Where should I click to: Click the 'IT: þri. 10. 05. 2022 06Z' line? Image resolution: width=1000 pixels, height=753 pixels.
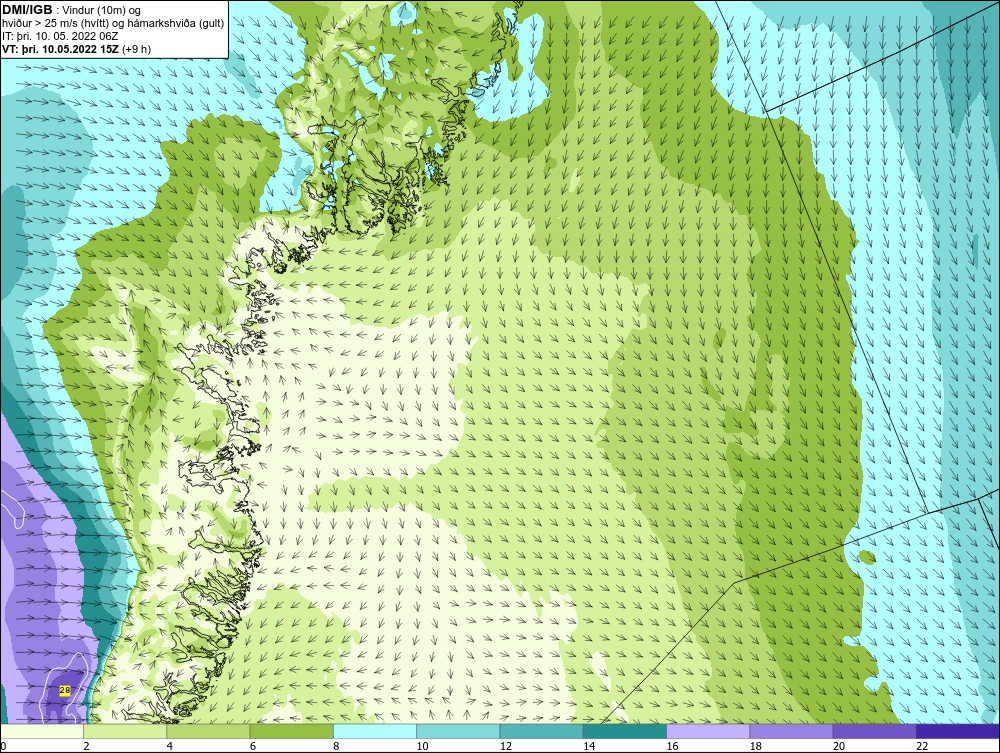click(60, 36)
